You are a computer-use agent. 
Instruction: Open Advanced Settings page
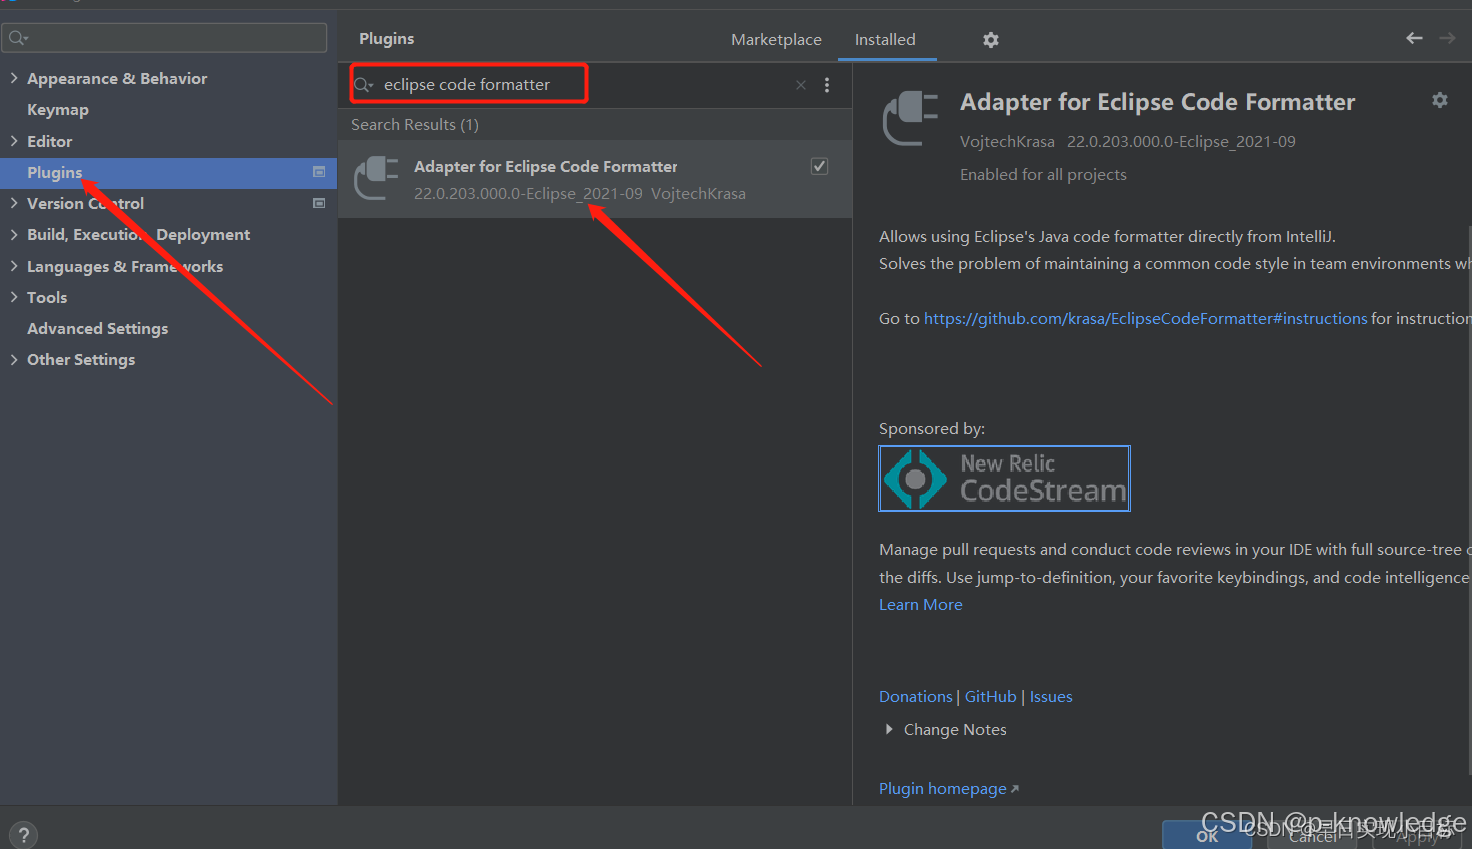97,328
